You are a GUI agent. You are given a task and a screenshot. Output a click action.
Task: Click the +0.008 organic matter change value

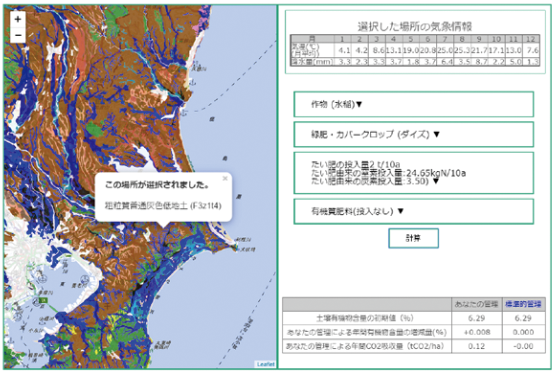point(476,332)
